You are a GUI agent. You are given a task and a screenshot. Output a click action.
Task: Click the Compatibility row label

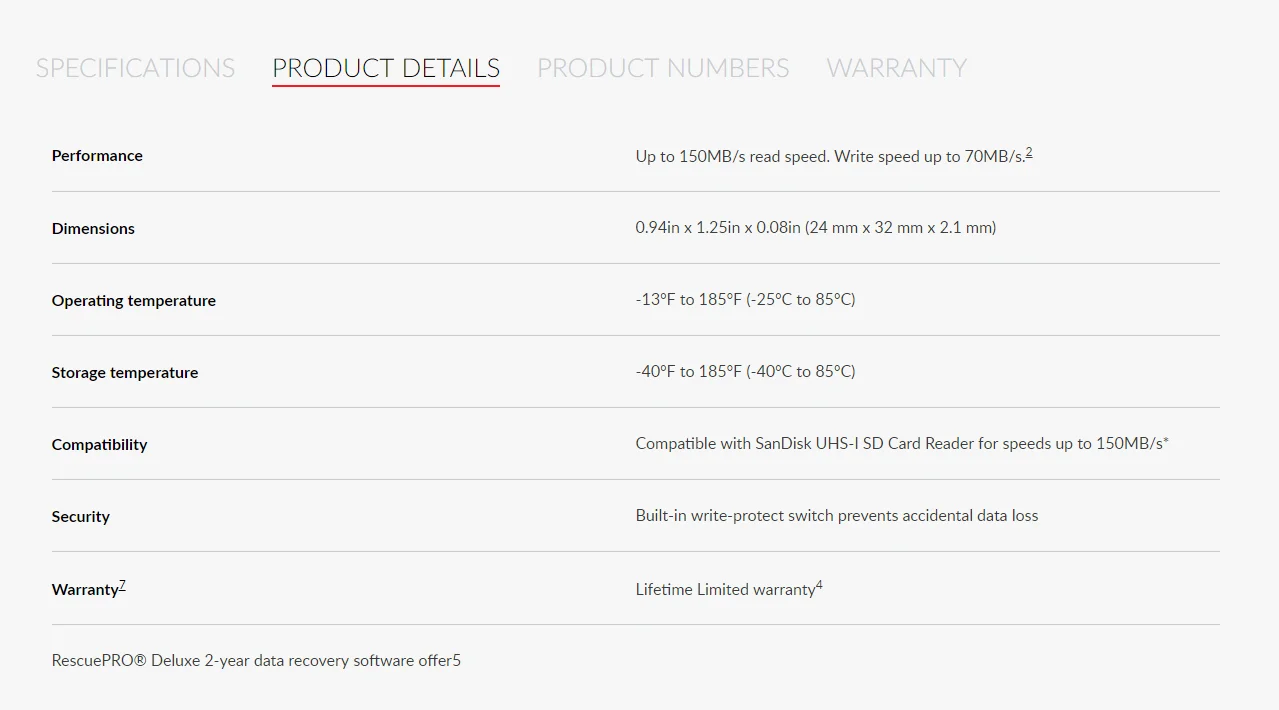coord(100,444)
